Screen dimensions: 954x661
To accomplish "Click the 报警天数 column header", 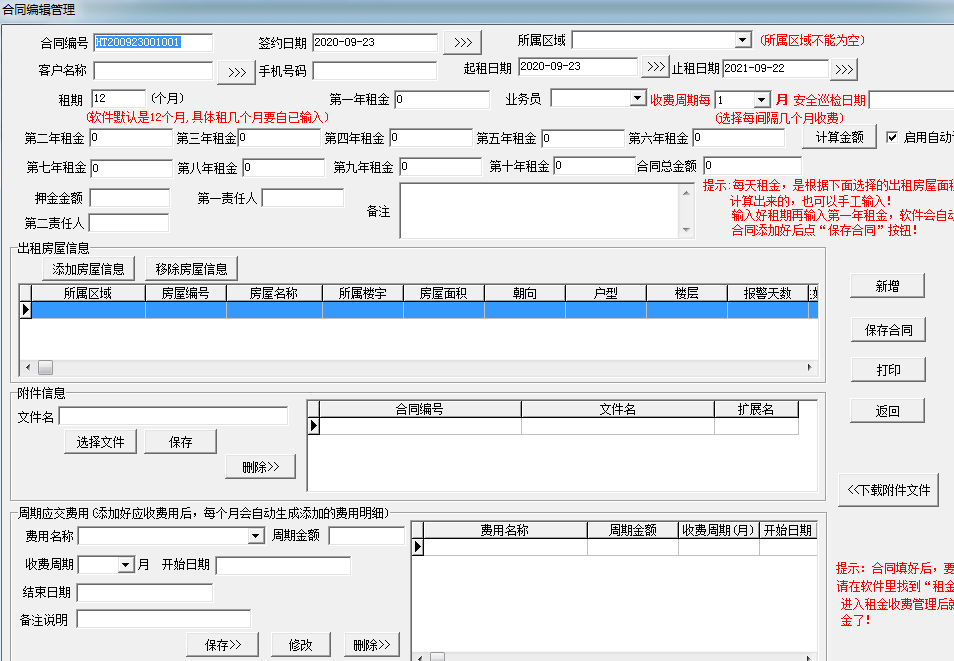I will pyautogui.click(x=767, y=293).
